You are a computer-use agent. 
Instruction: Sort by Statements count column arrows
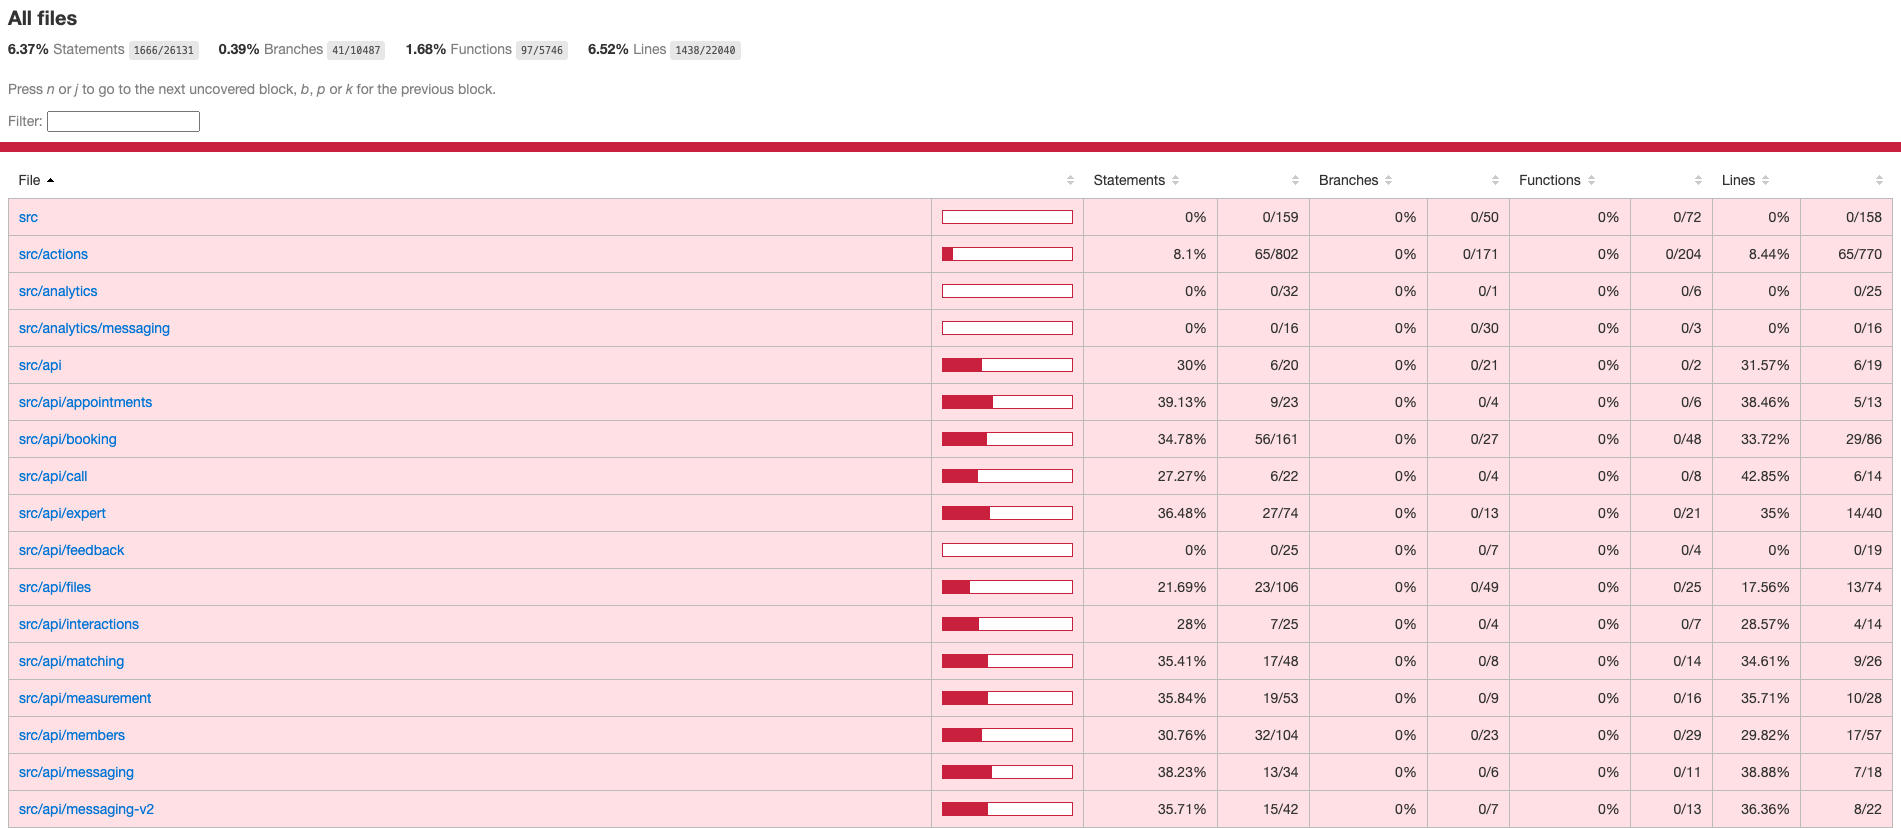pyautogui.click(x=1295, y=180)
